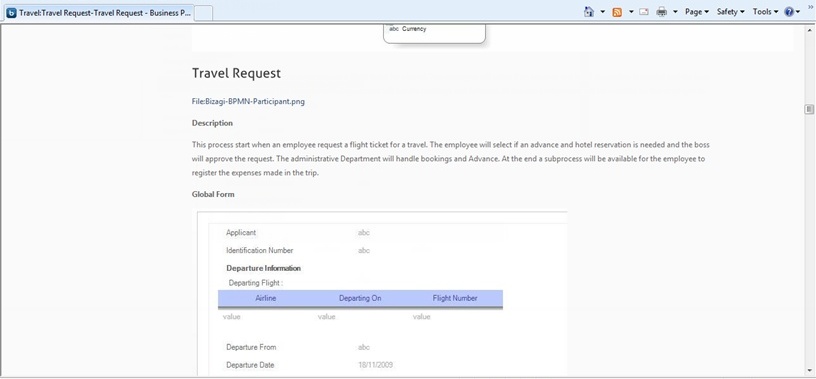Image resolution: width=816 pixels, height=379 pixels.
Task: Click the Departure Information section title
Action: coord(264,268)
